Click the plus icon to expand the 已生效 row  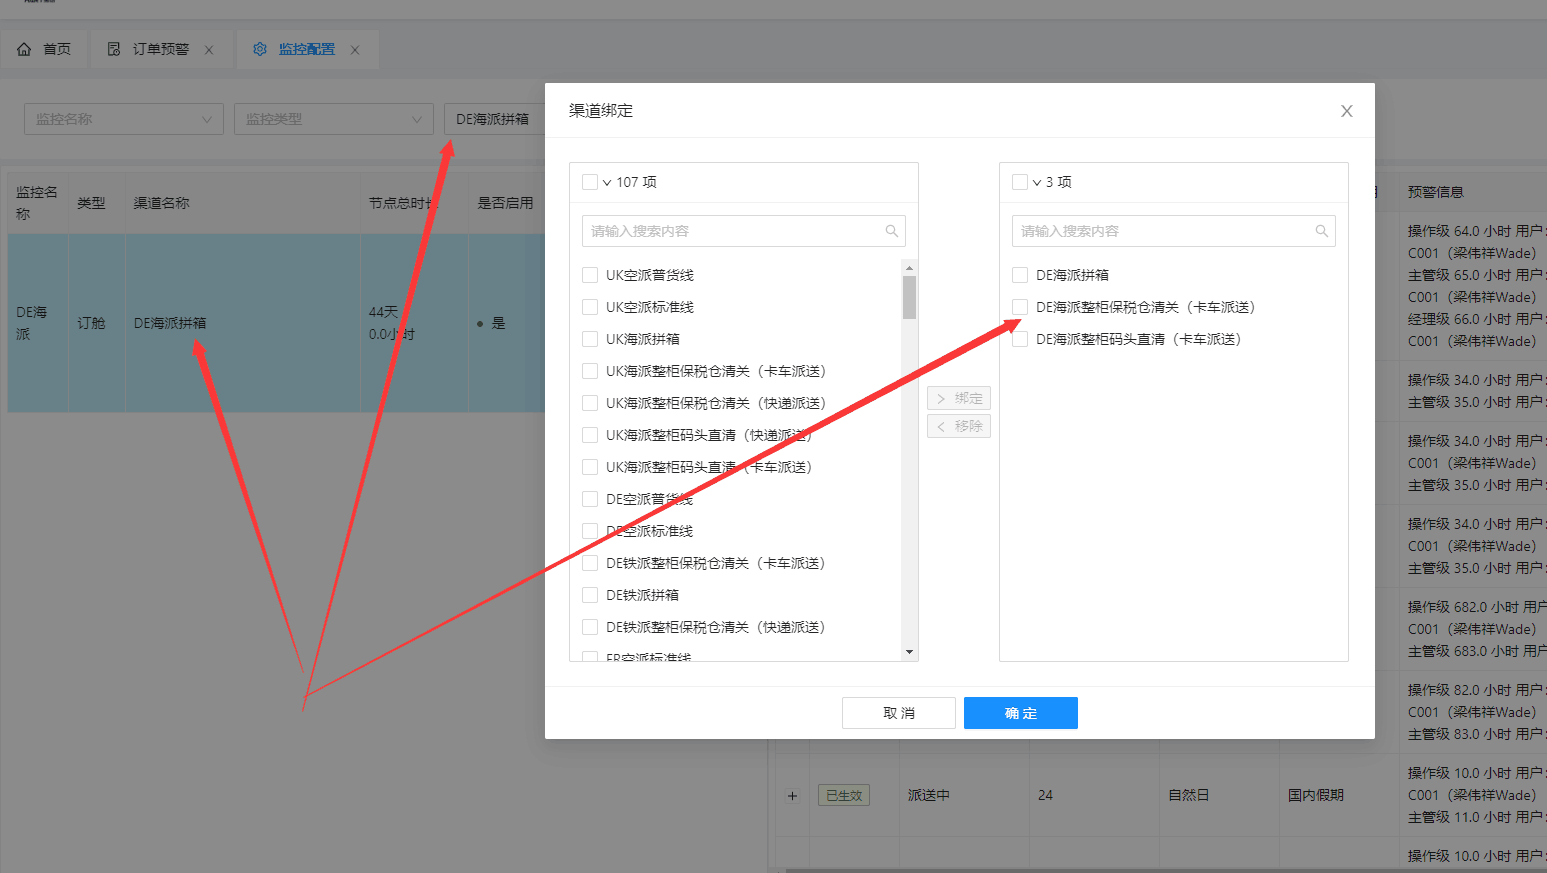792,796
